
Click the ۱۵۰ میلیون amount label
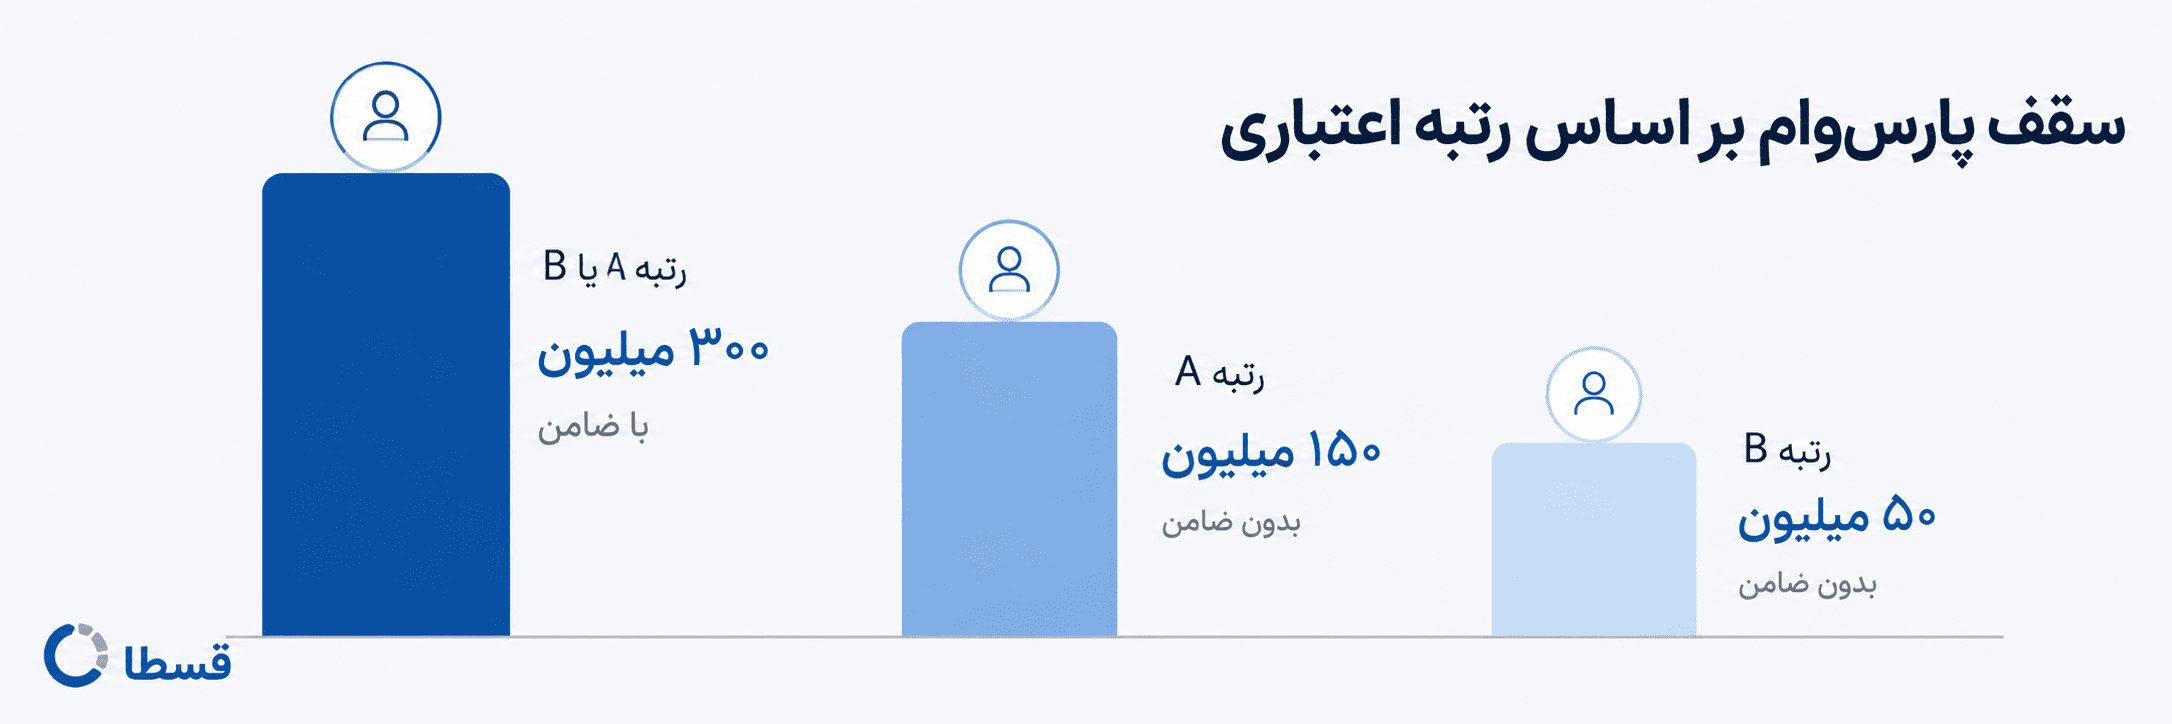(1271, 453)
